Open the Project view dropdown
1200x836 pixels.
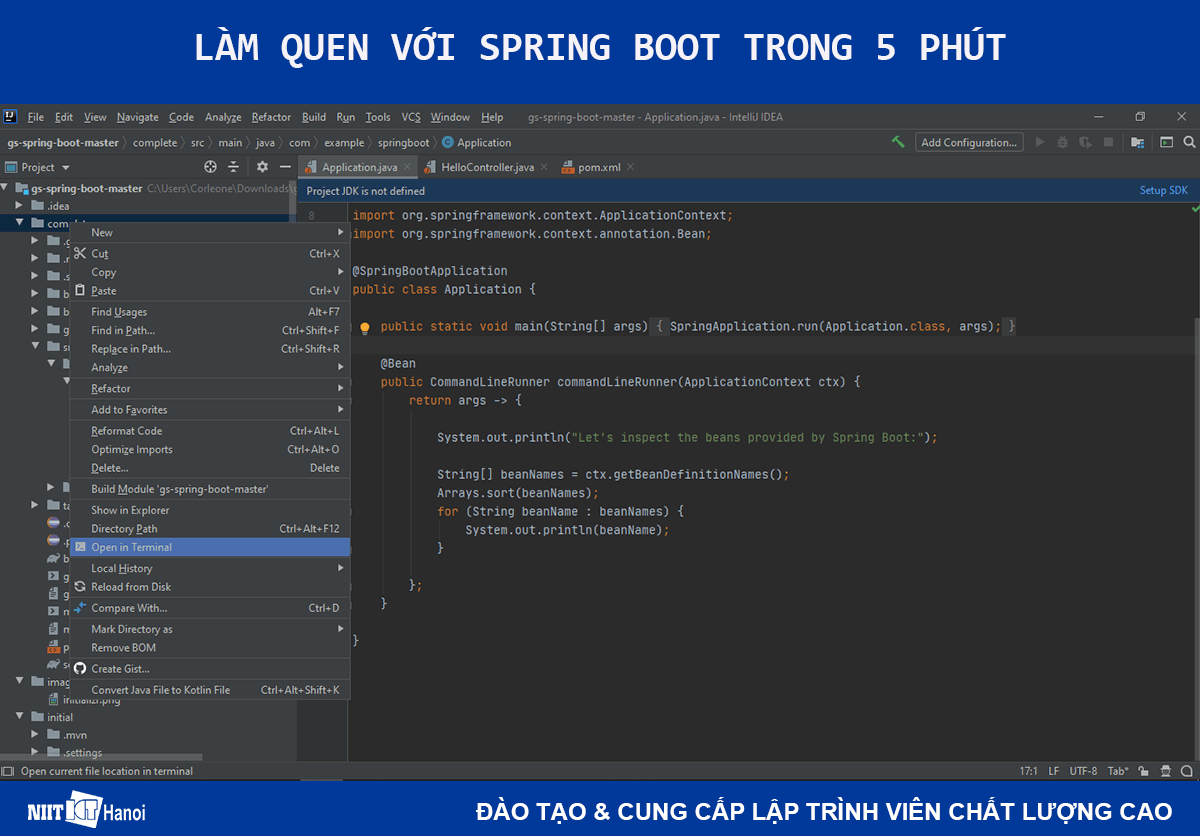[38, 166]
